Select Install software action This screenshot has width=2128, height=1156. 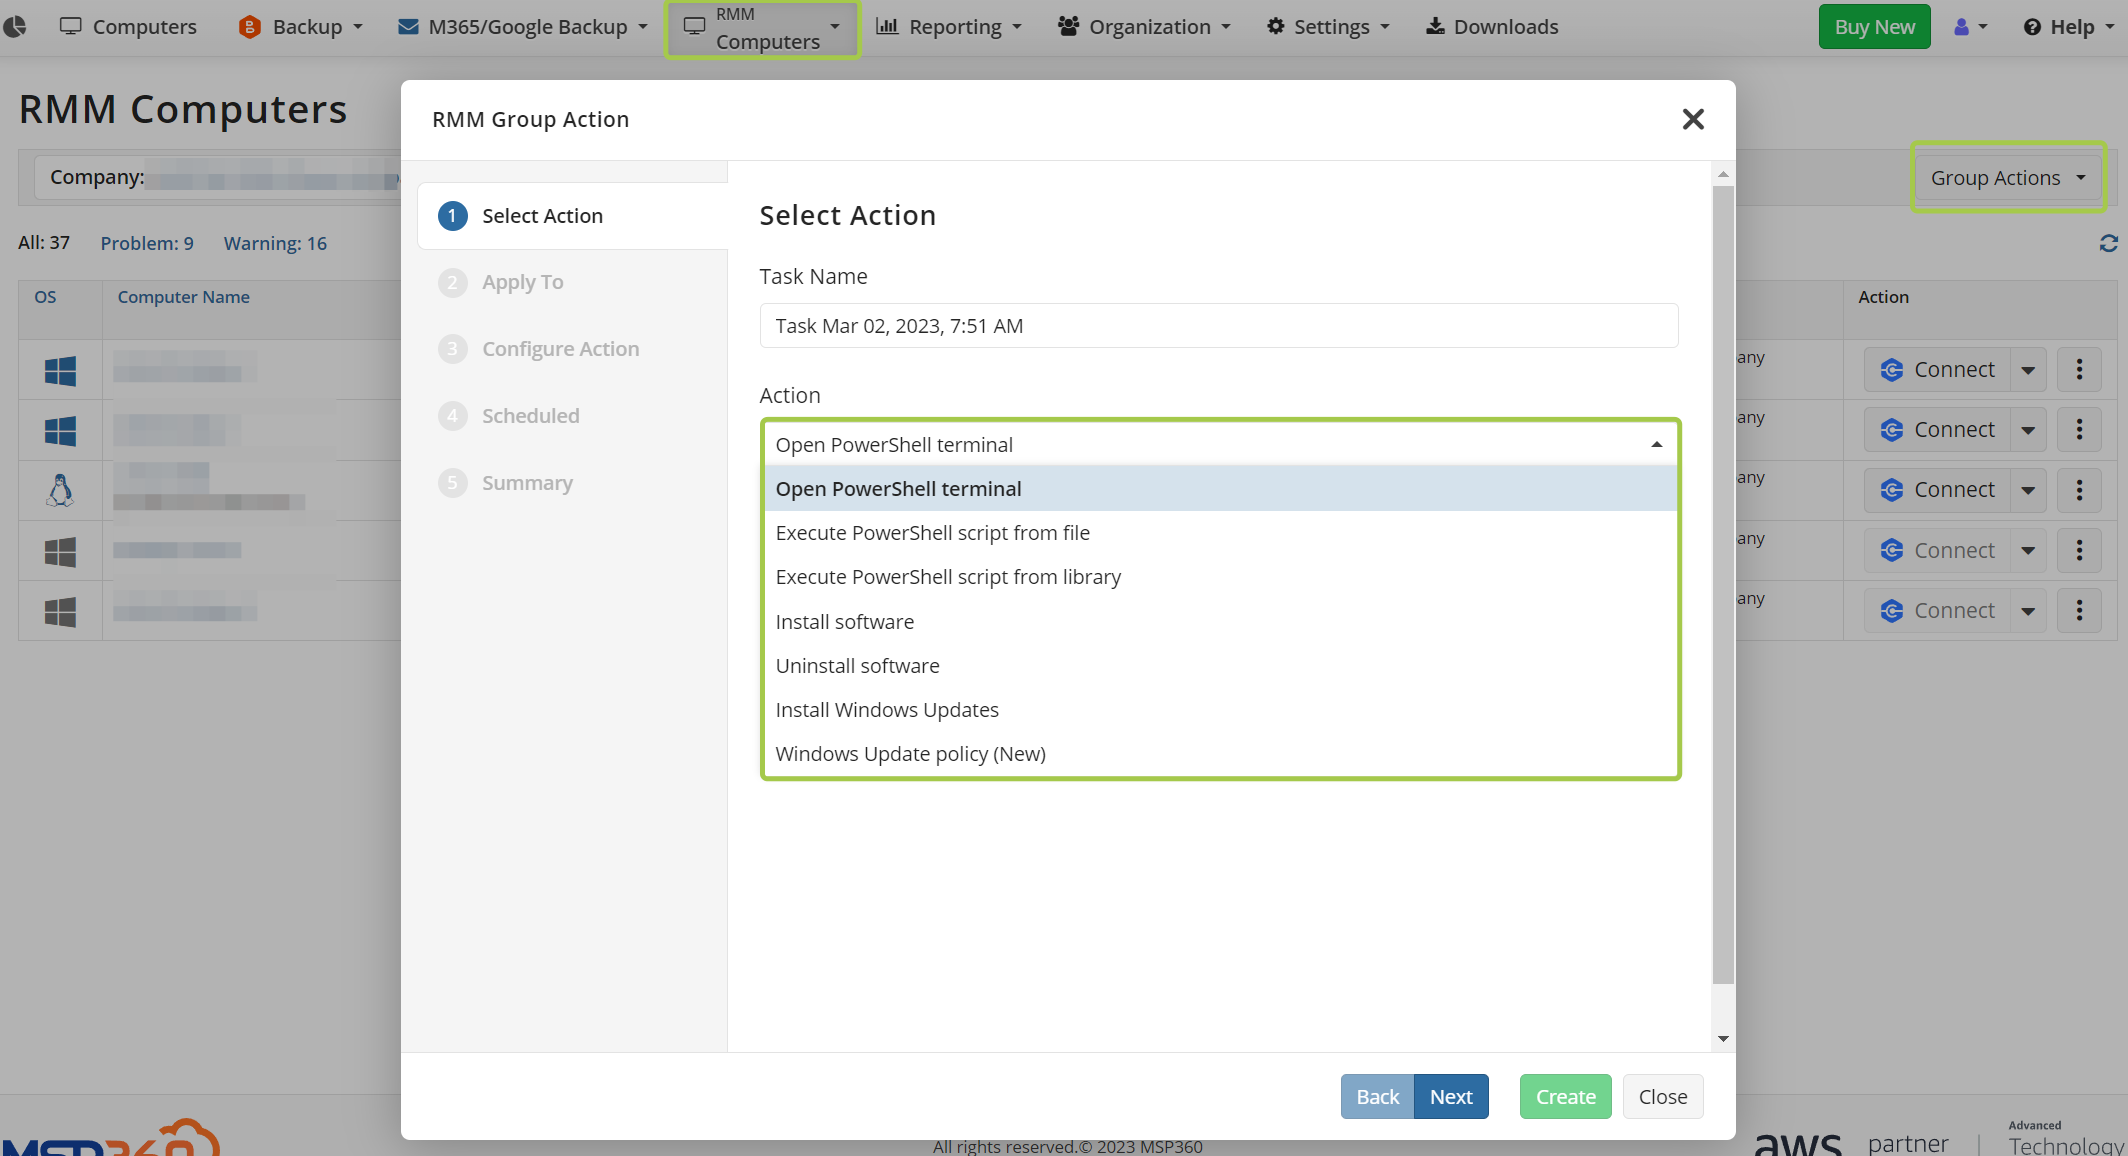click(1220, 622)
